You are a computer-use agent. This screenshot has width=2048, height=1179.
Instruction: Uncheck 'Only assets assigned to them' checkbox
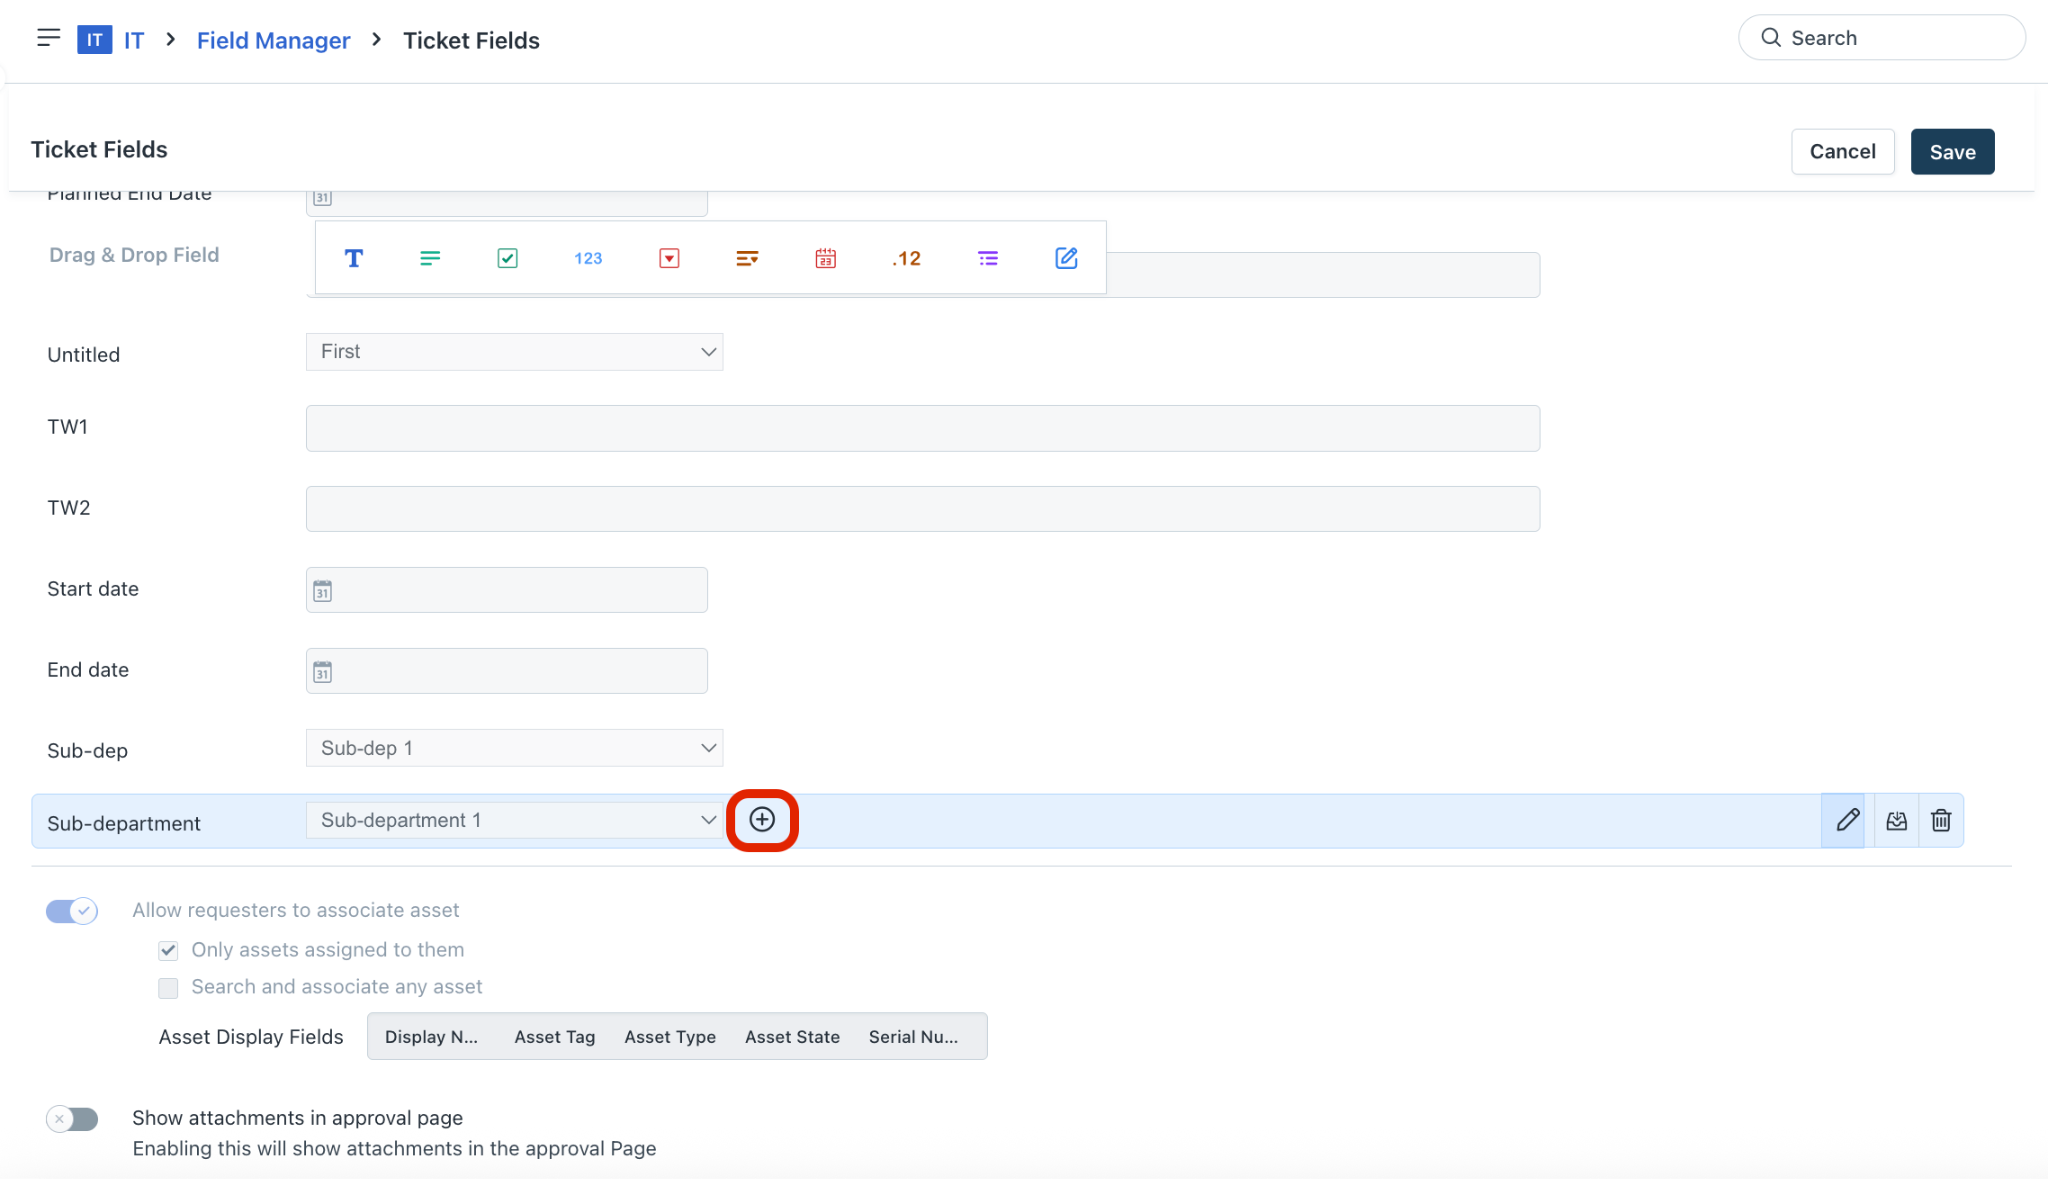point(168,950)
